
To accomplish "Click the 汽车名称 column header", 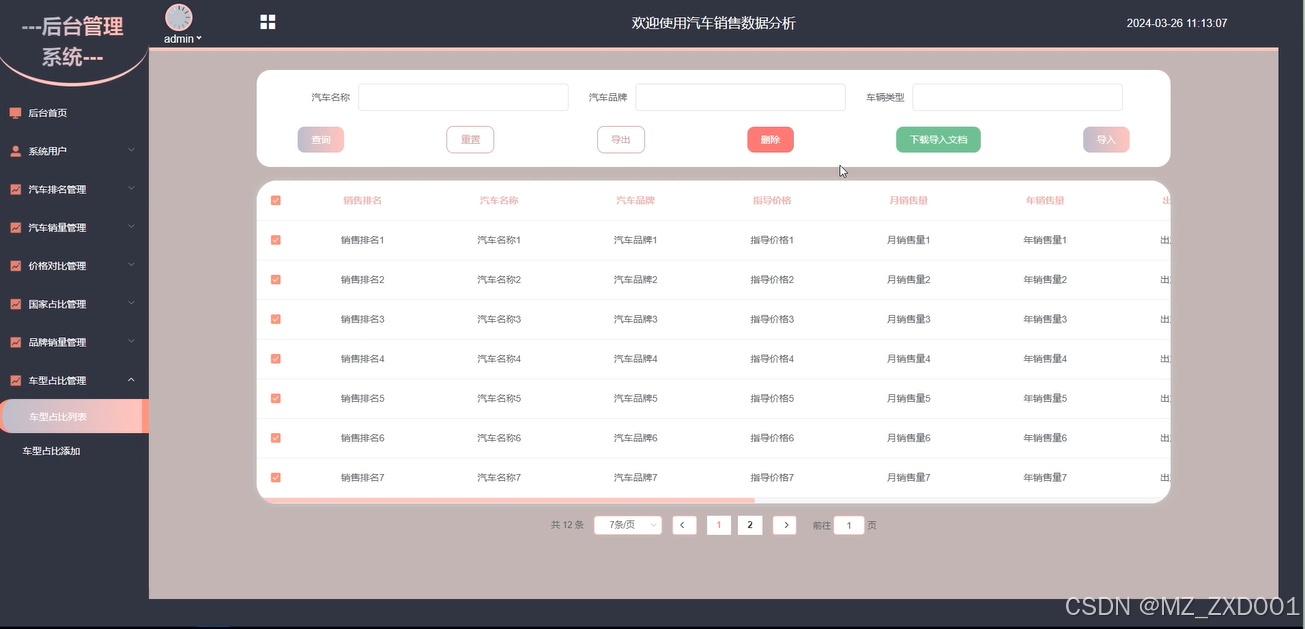I will [x=499, y=200].
